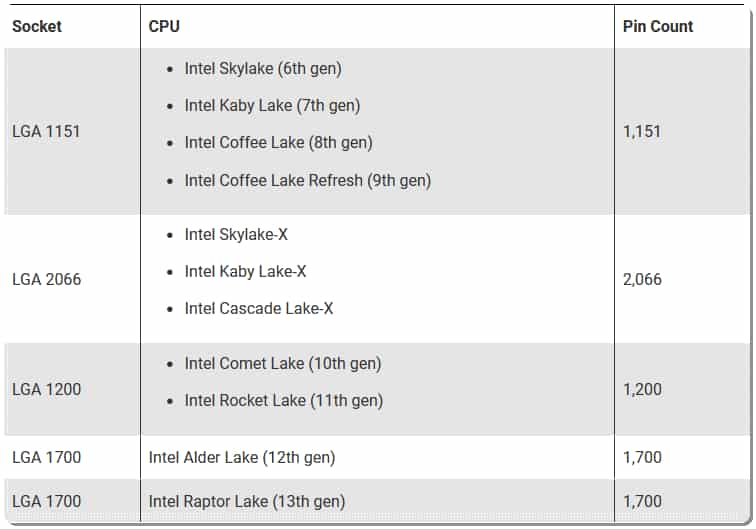
Task: Click the Socket column header
Action: [37, 26]
